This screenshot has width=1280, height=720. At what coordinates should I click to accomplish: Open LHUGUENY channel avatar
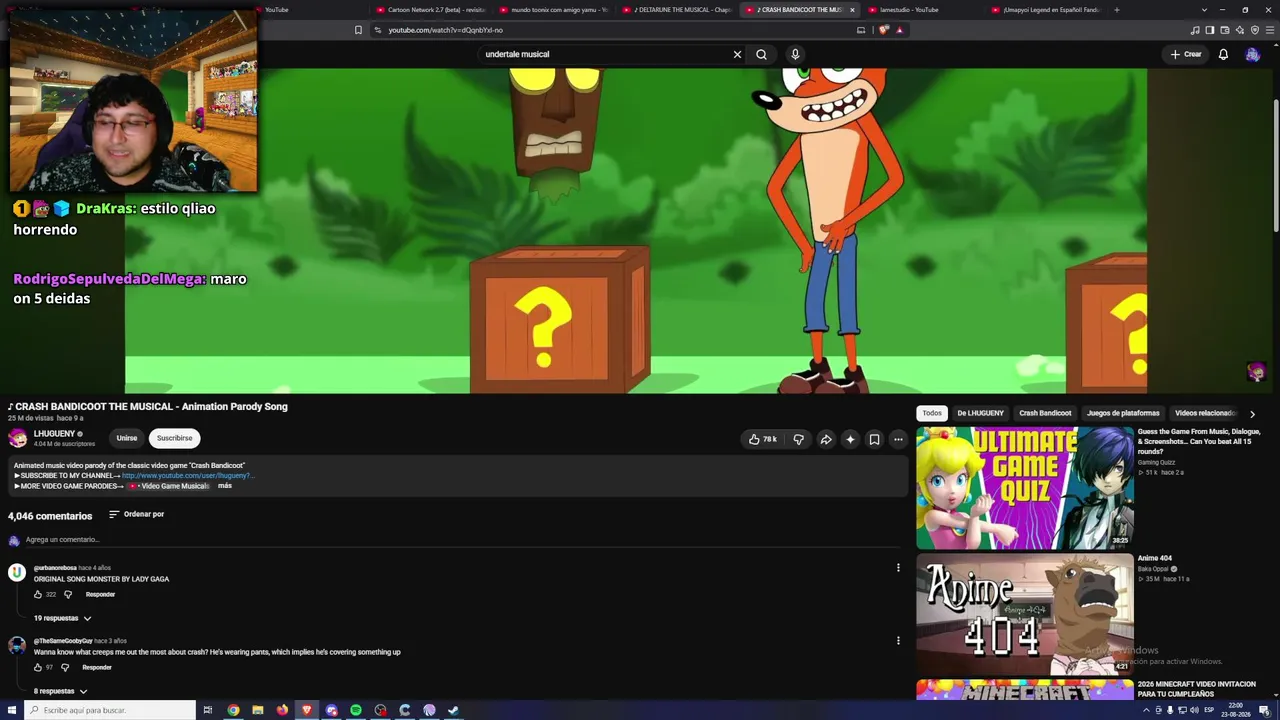[x=17, y=438]
